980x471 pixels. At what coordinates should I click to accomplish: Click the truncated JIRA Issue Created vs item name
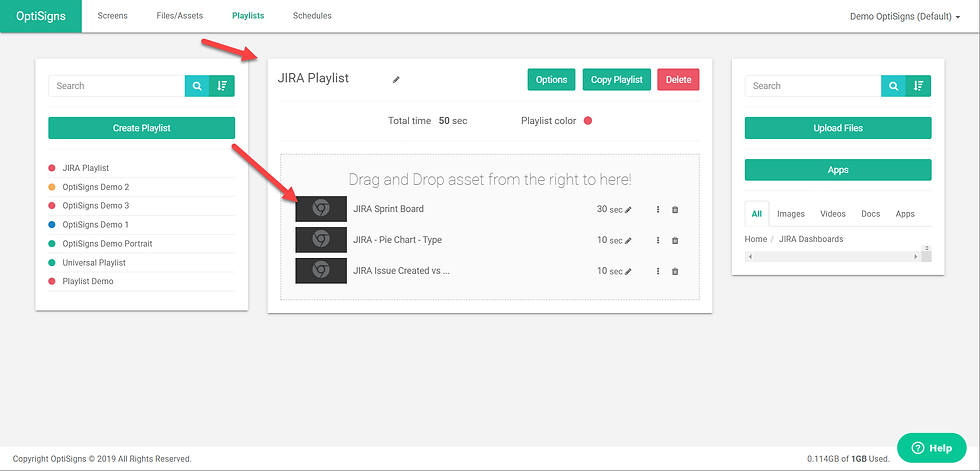(x=401, y=270)
